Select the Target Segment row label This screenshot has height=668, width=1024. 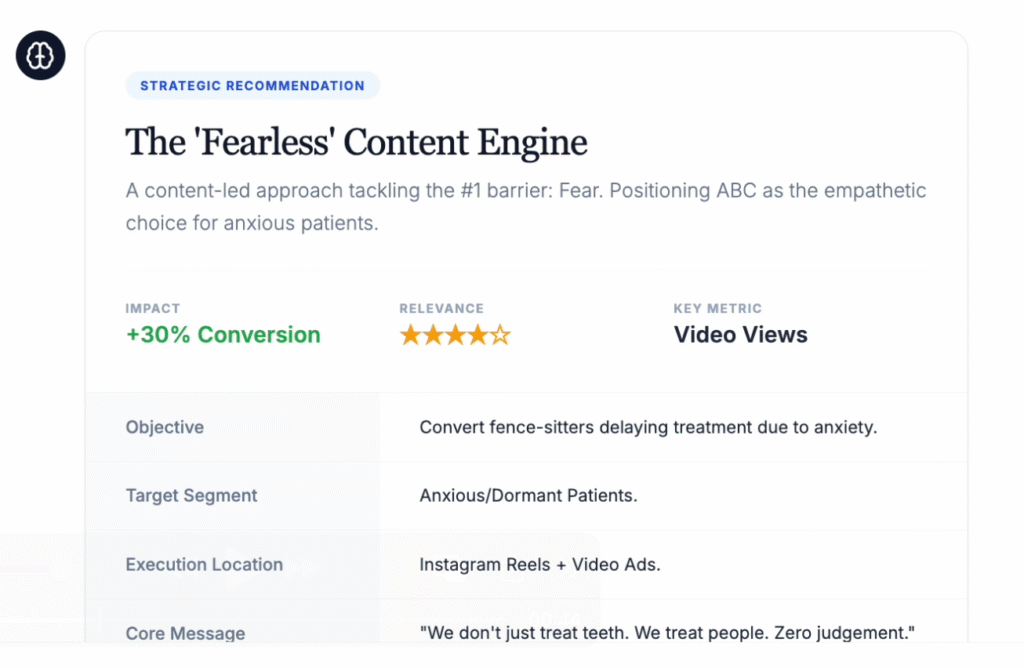coord(191,495)
